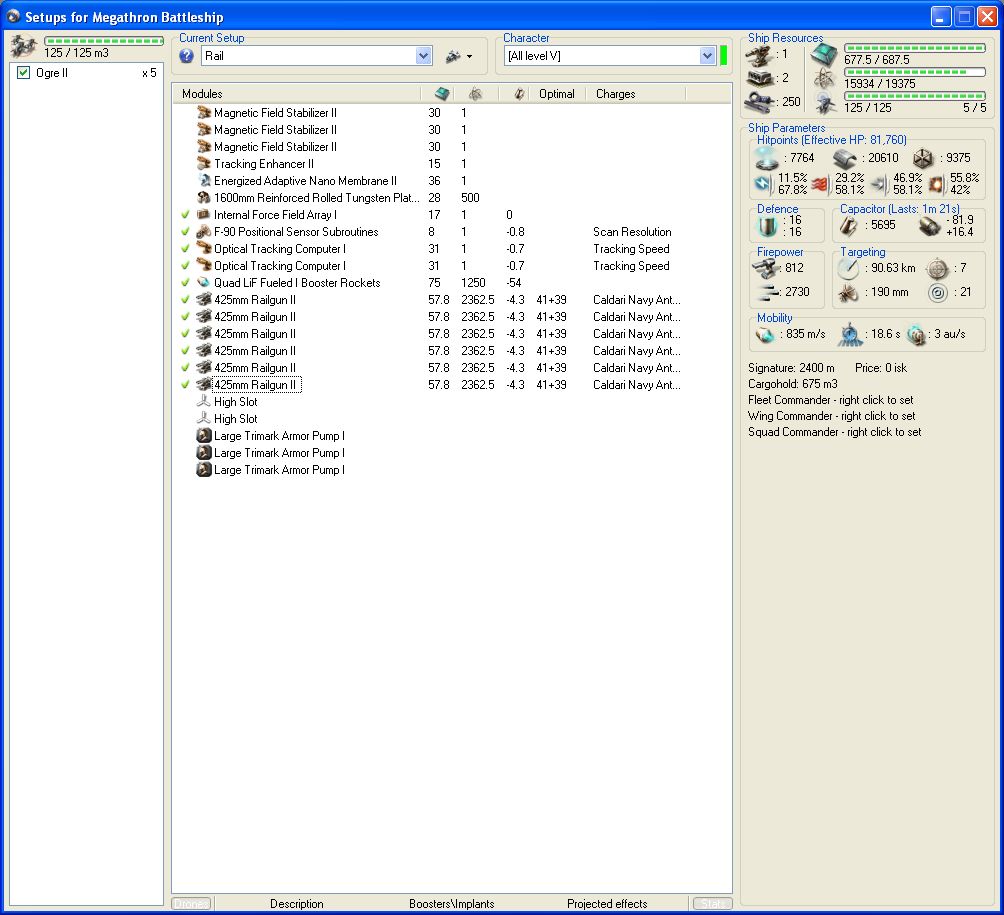This screenshot has width=1004, height=915.
Task: Click the targeting range icon
Action: click(x=848, y=269)
